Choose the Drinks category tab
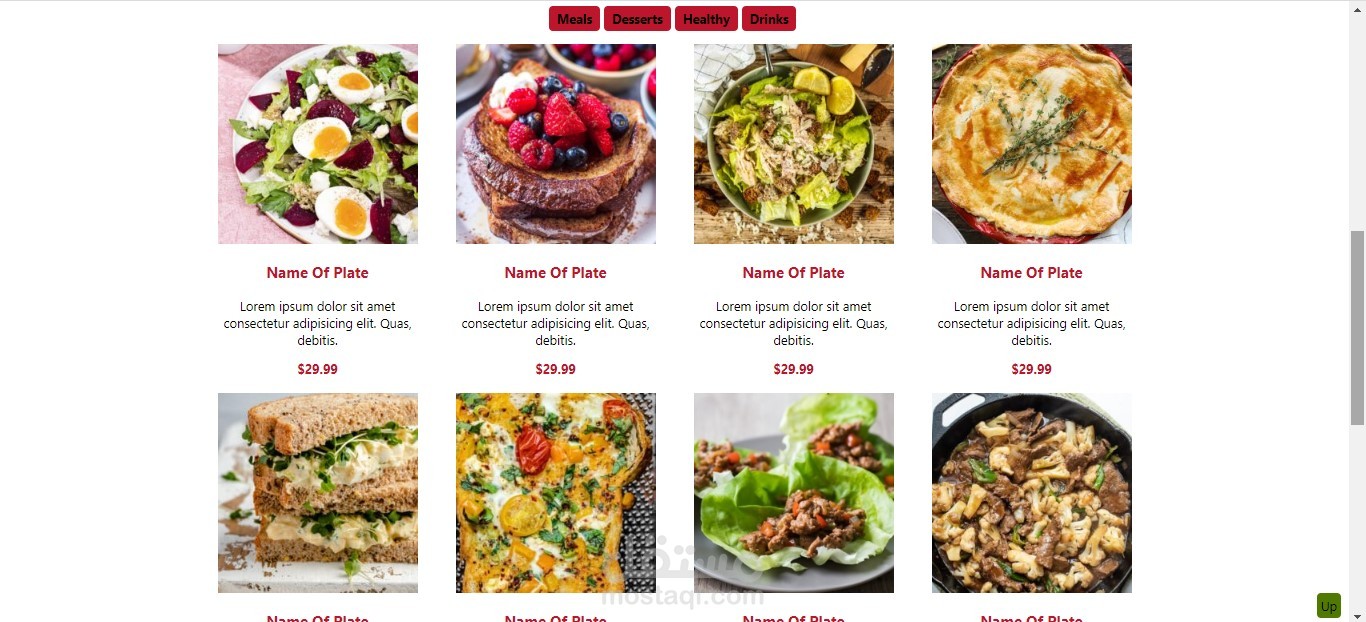Image resolution: width=1366 pixels, height=622 pixels. tap(769, 19)
